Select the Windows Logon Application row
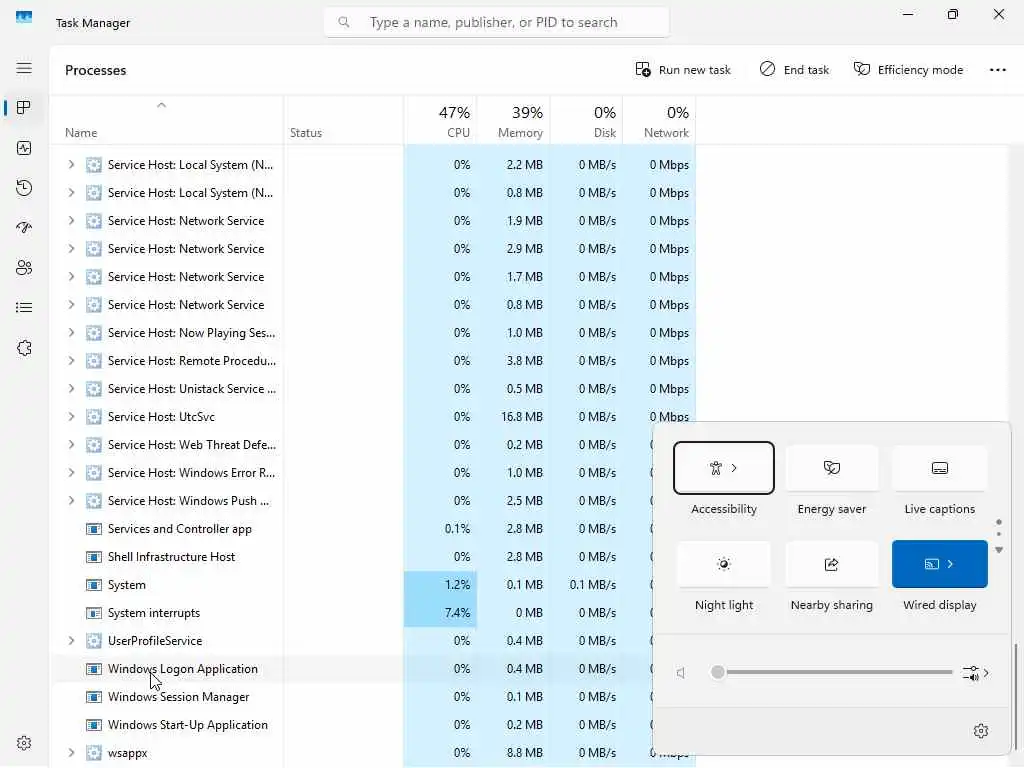Image resolution: width=1024 pixels, height=768 pixels. [353, 669]
